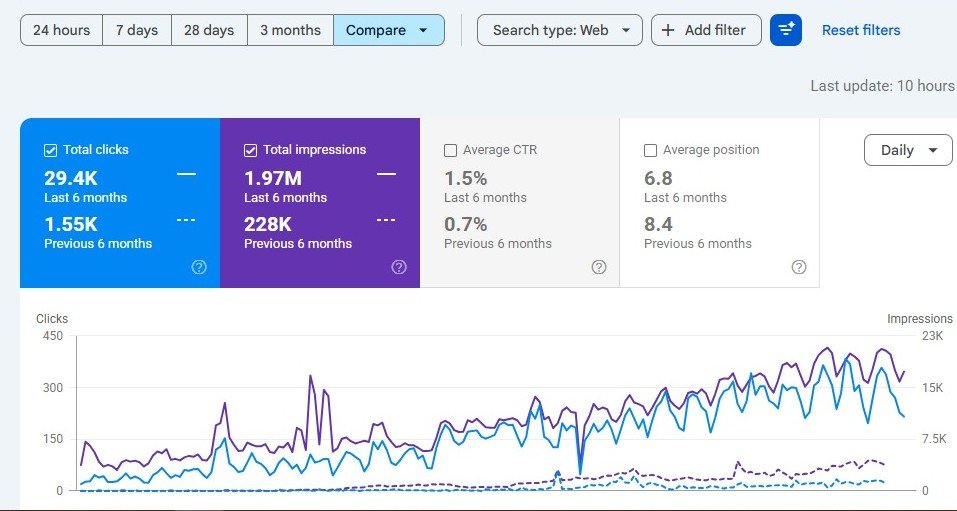Click the 450 clicks axis value

[x=51, y=336]
